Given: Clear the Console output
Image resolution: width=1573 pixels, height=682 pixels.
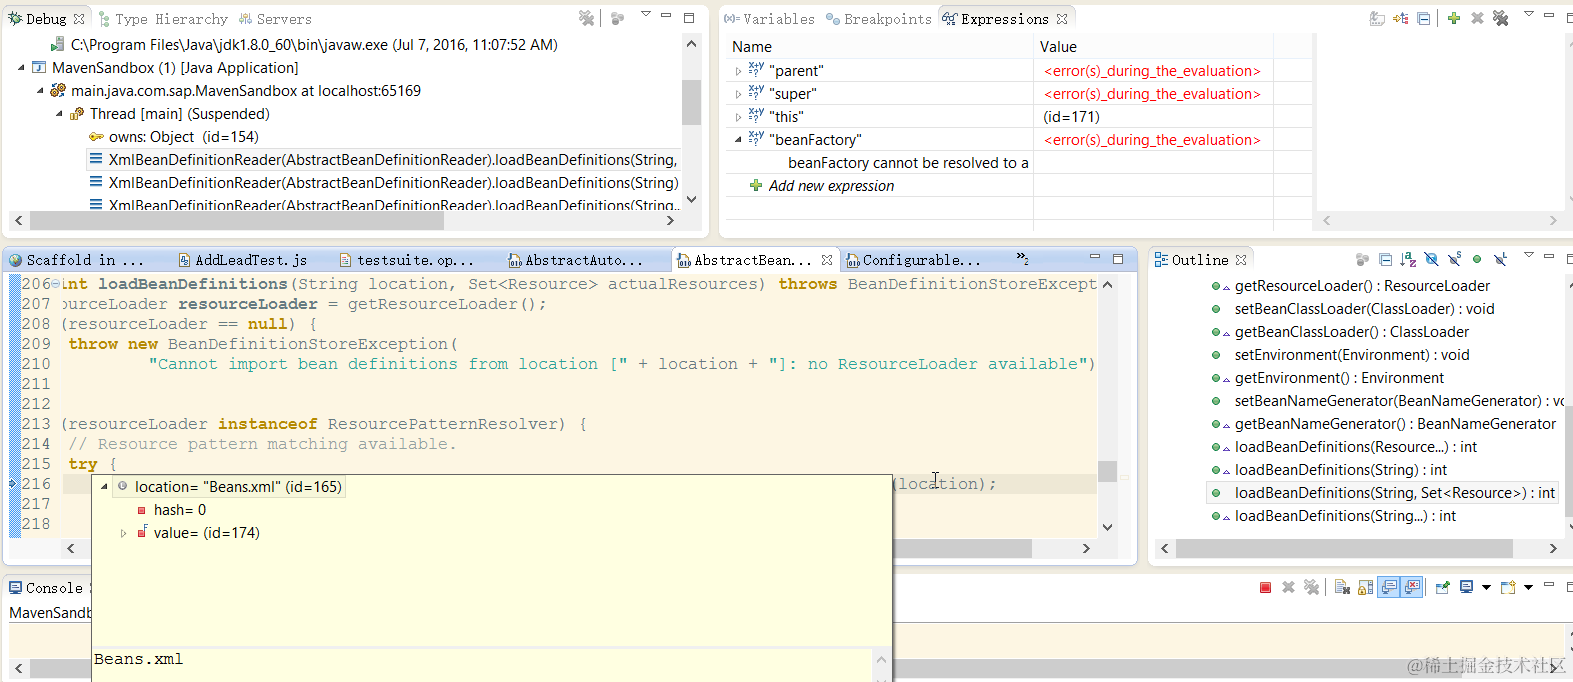Looking at the screenshot, I should 1342,588.
